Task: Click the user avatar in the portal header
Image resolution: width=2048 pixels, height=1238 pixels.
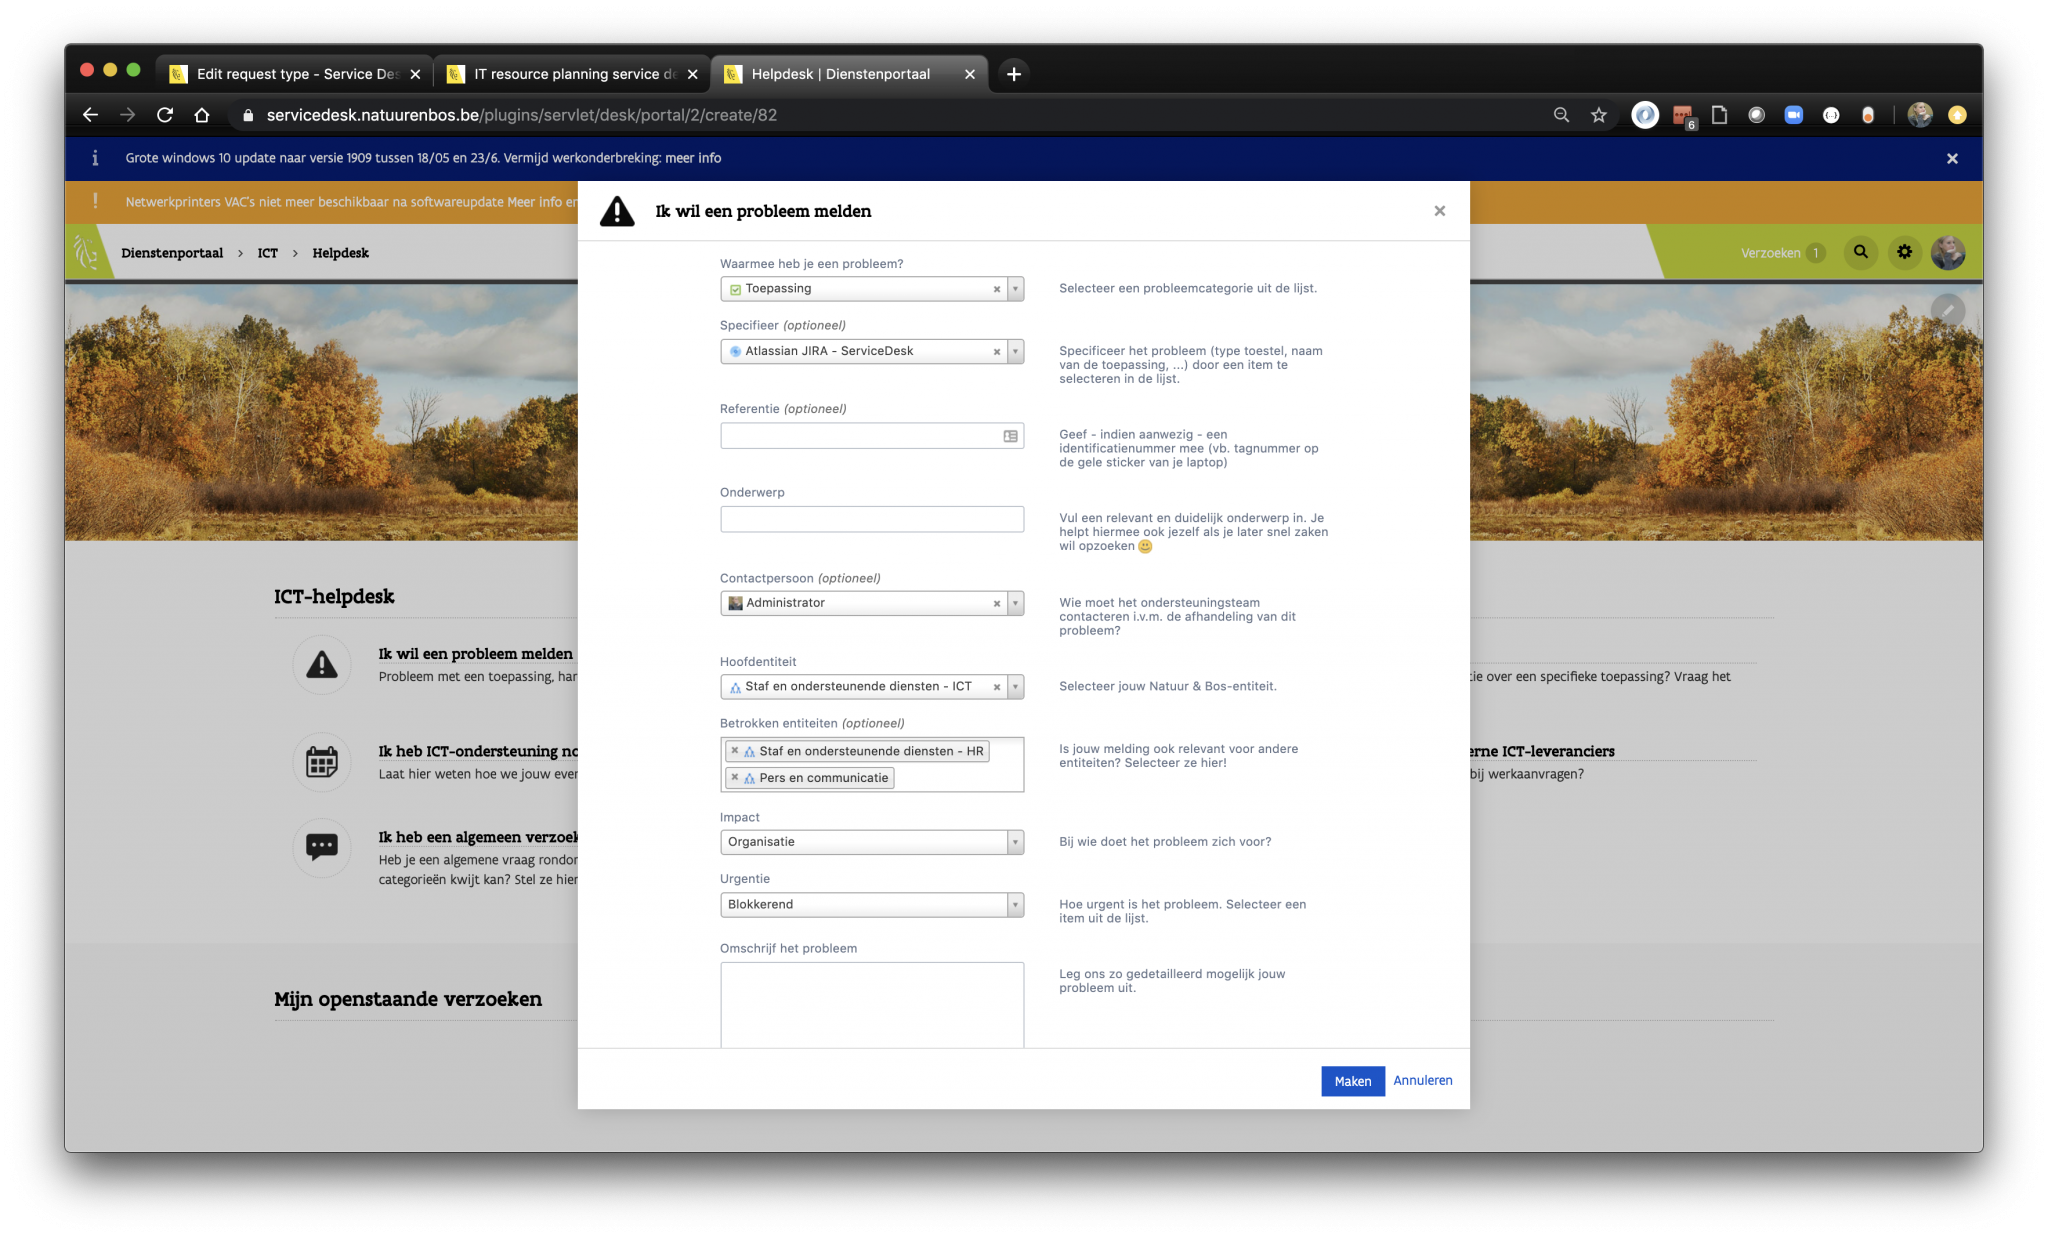Action: pyautogui.click(x=1949, y=252)
